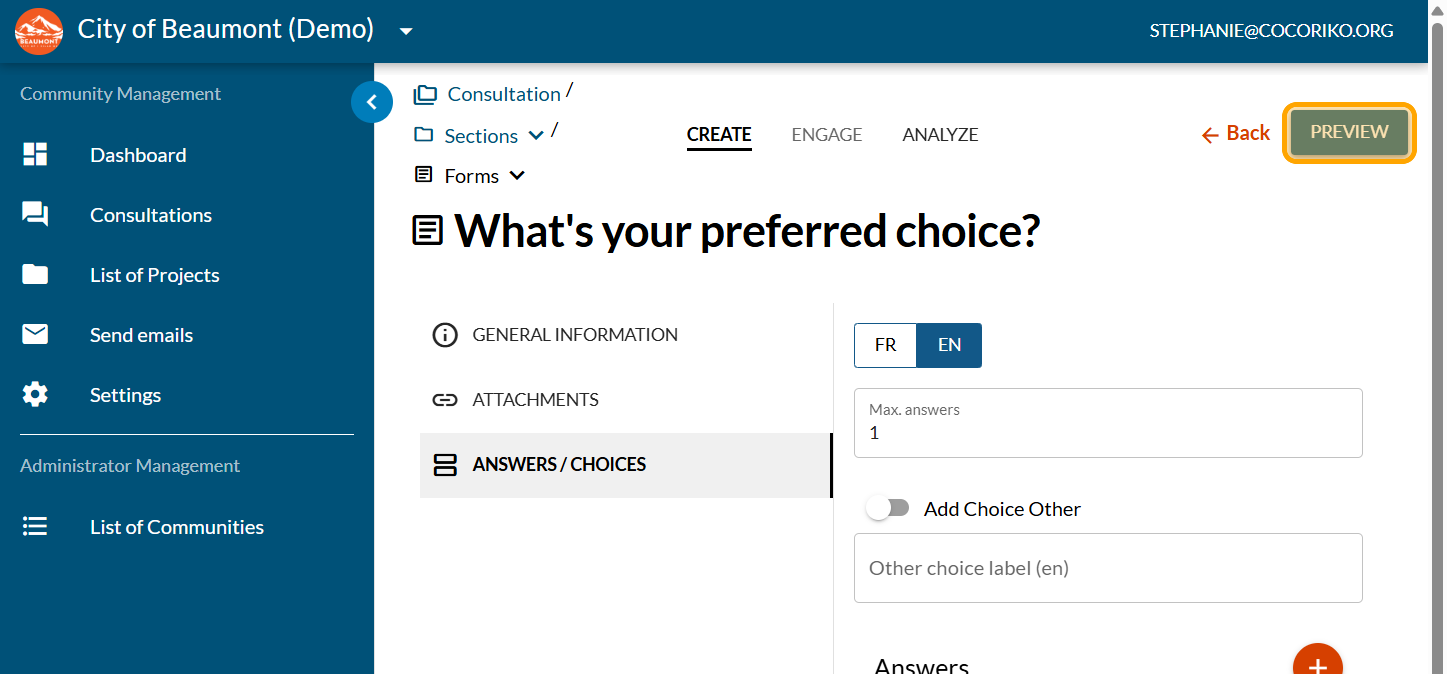The width and height of the screenshot is (1447, 674).
Task: Click the PREVIEW button
Action: [1349, 132]
